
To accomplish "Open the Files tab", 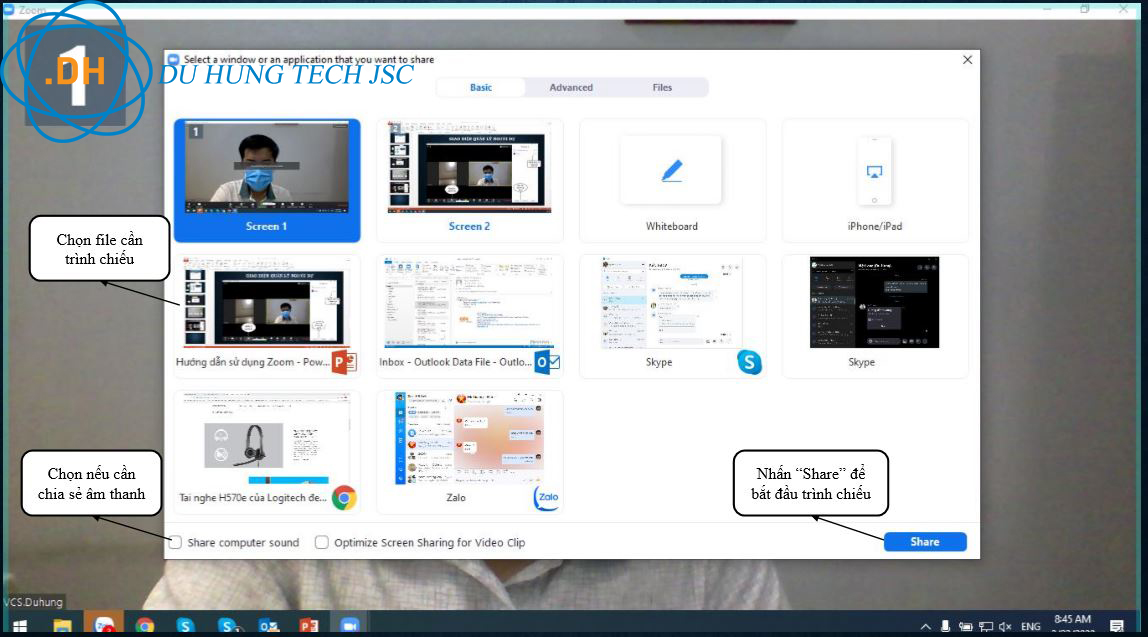I will click(x=662, y=88).
